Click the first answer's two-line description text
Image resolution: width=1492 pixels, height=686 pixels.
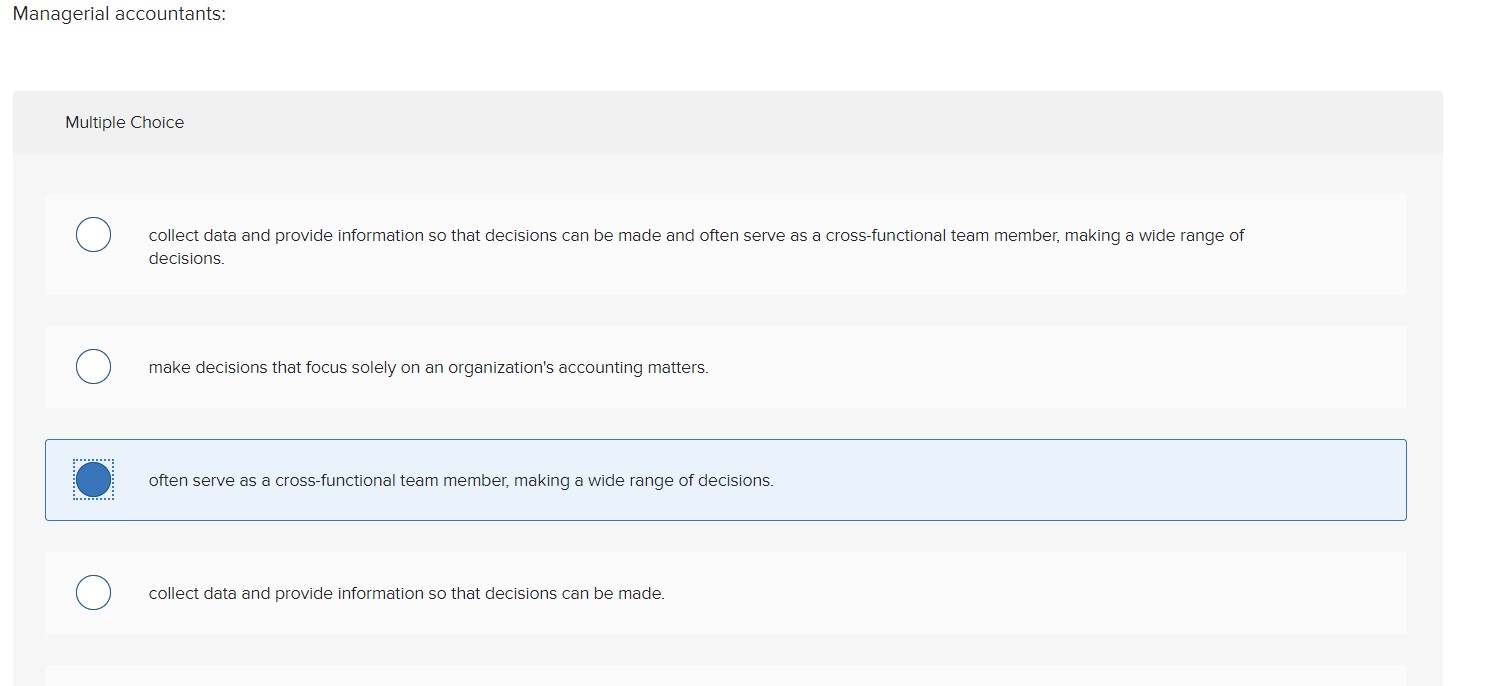696,246
